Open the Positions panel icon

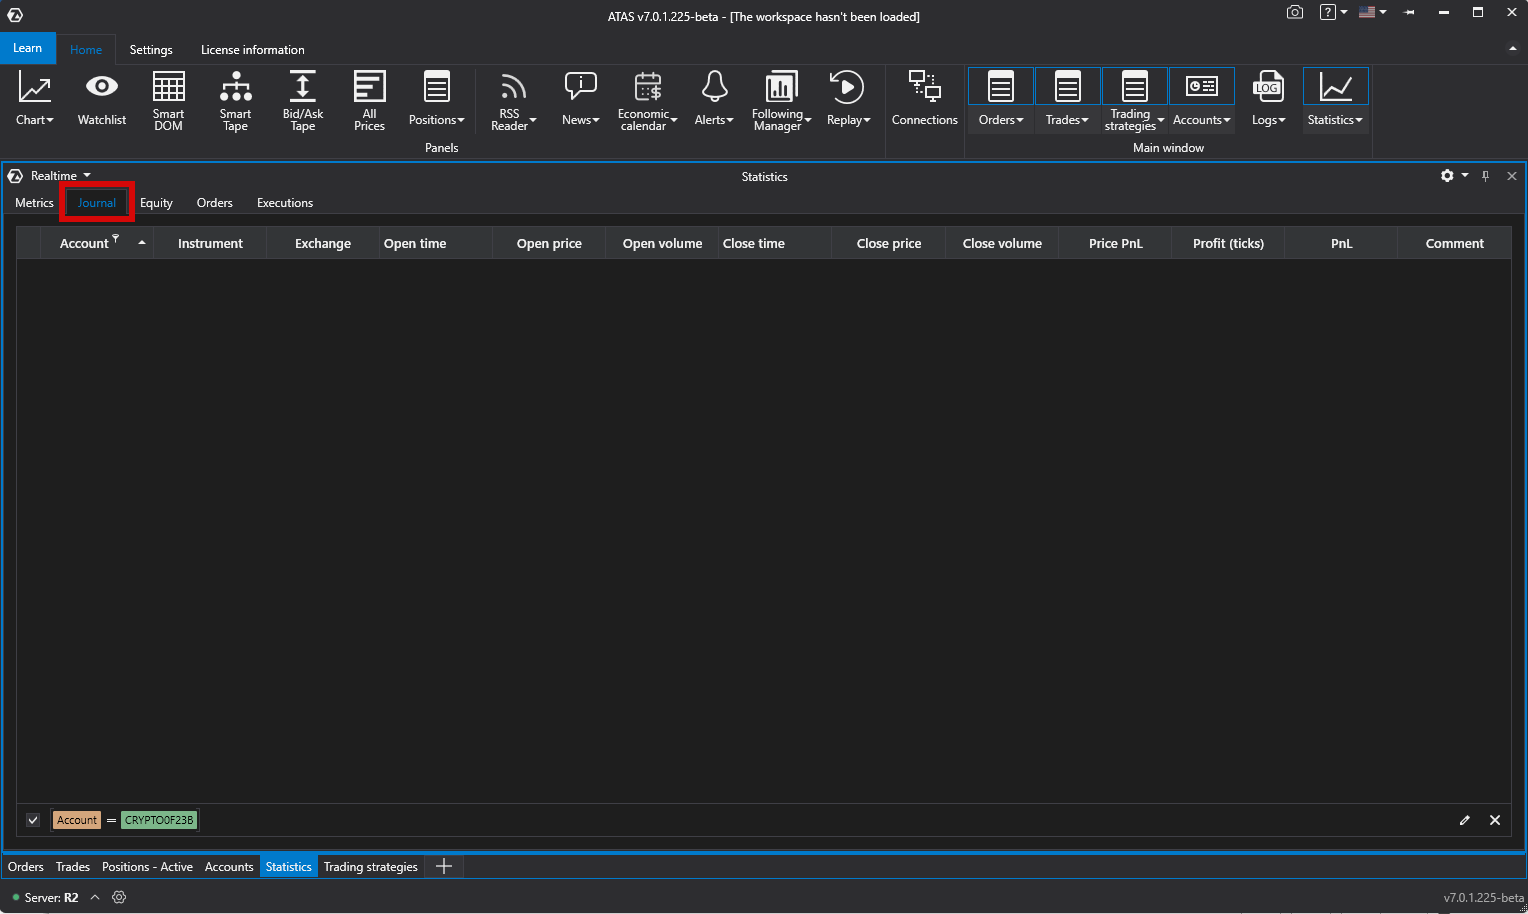(x=437, y=87)
